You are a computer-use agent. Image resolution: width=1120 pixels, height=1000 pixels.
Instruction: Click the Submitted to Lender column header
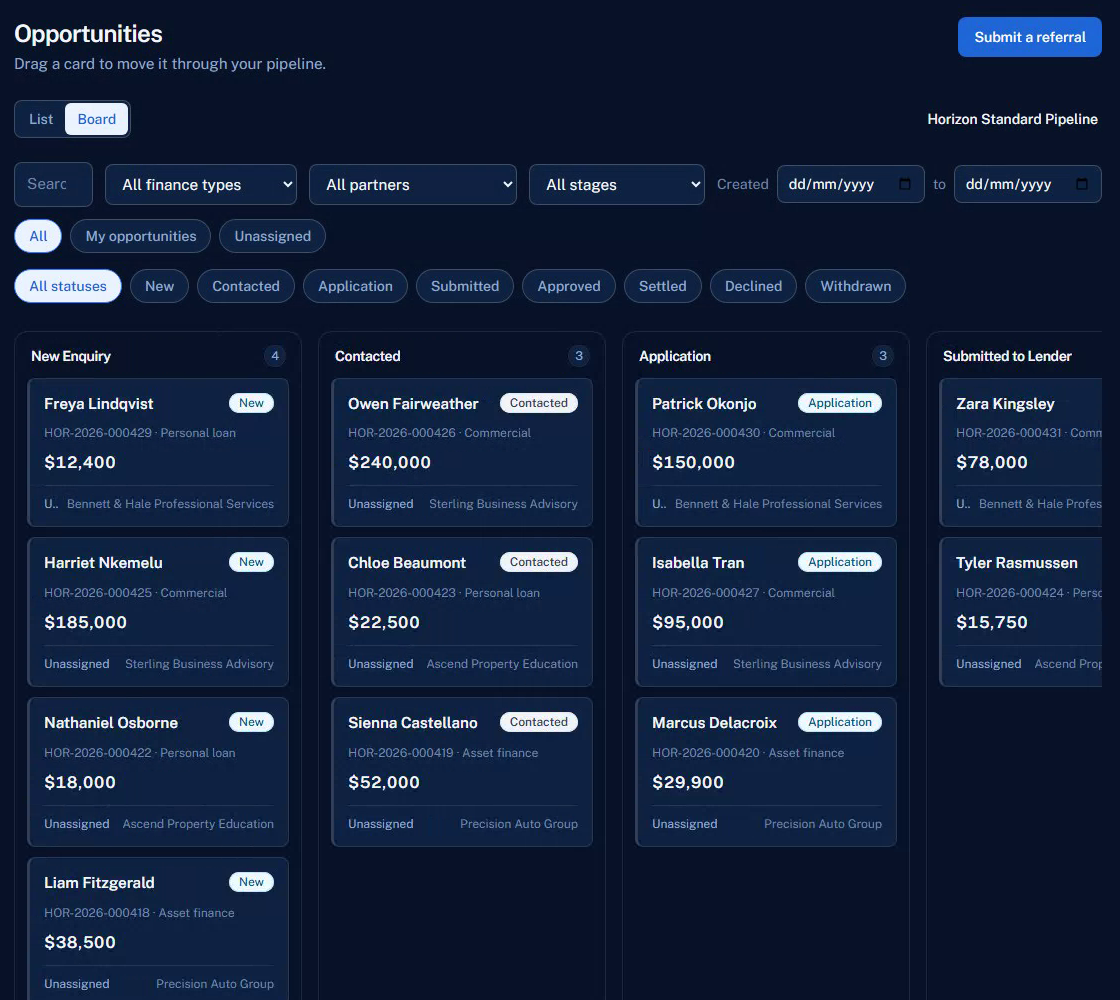coord(1007,356)
